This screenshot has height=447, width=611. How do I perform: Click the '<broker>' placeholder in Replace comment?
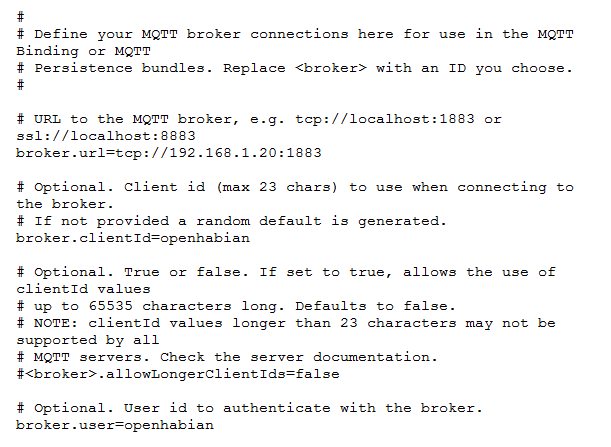pos(331,68)
